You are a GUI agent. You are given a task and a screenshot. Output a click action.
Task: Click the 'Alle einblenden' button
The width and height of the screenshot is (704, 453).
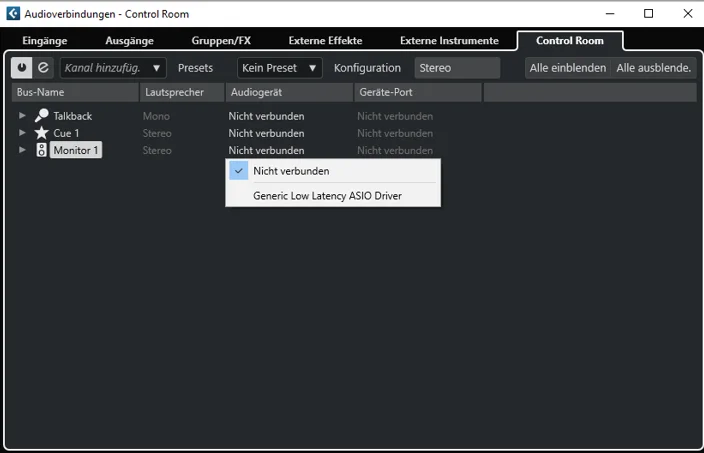(568, 68)
